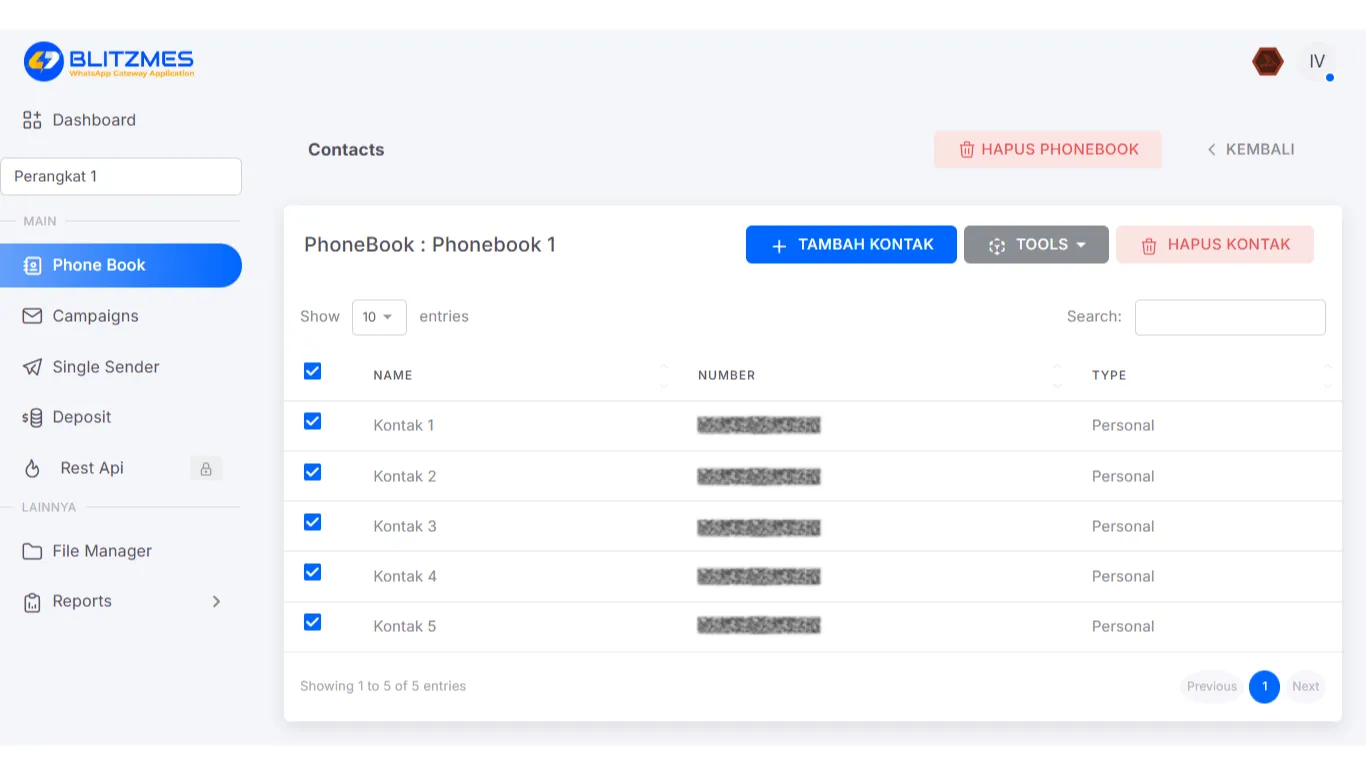Click the Blitzmes logo icon

(x=43, y=61)
